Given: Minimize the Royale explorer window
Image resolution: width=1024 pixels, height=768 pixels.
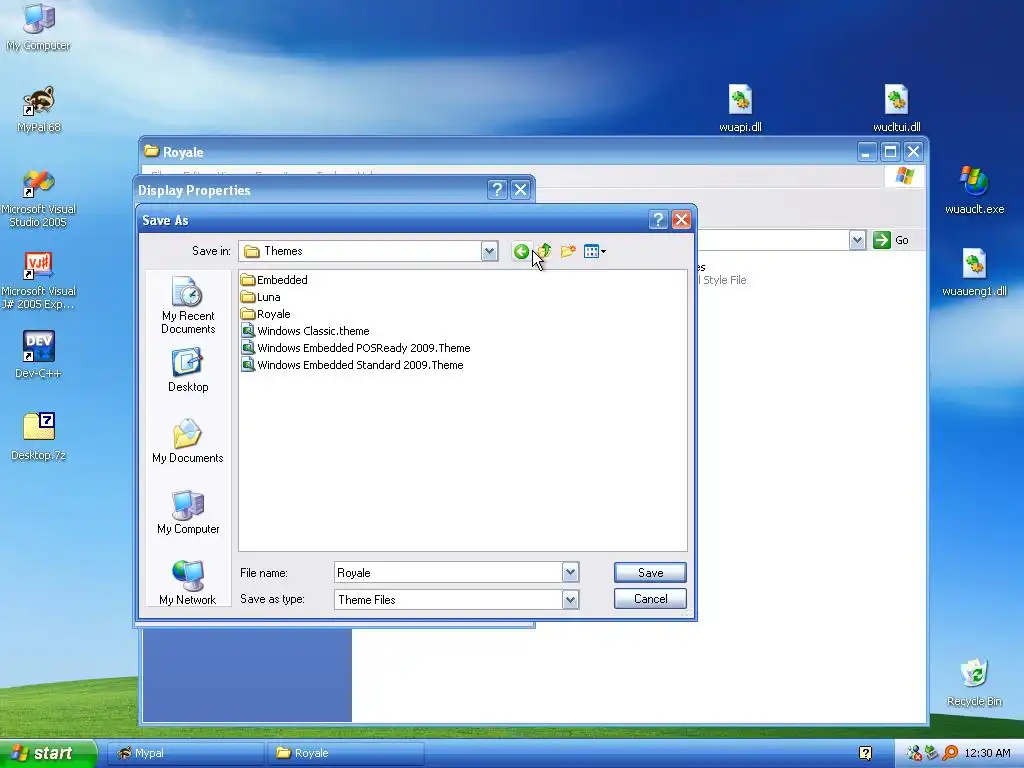Looking at the screenshot, I should tap(867, 152).
